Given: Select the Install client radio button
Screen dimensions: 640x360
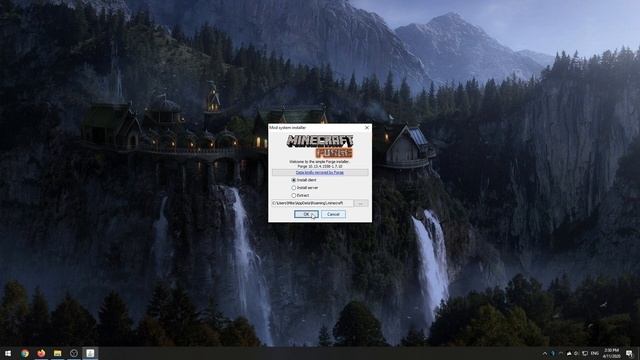Looking at the screenshot, I should [x=293, y=180].
